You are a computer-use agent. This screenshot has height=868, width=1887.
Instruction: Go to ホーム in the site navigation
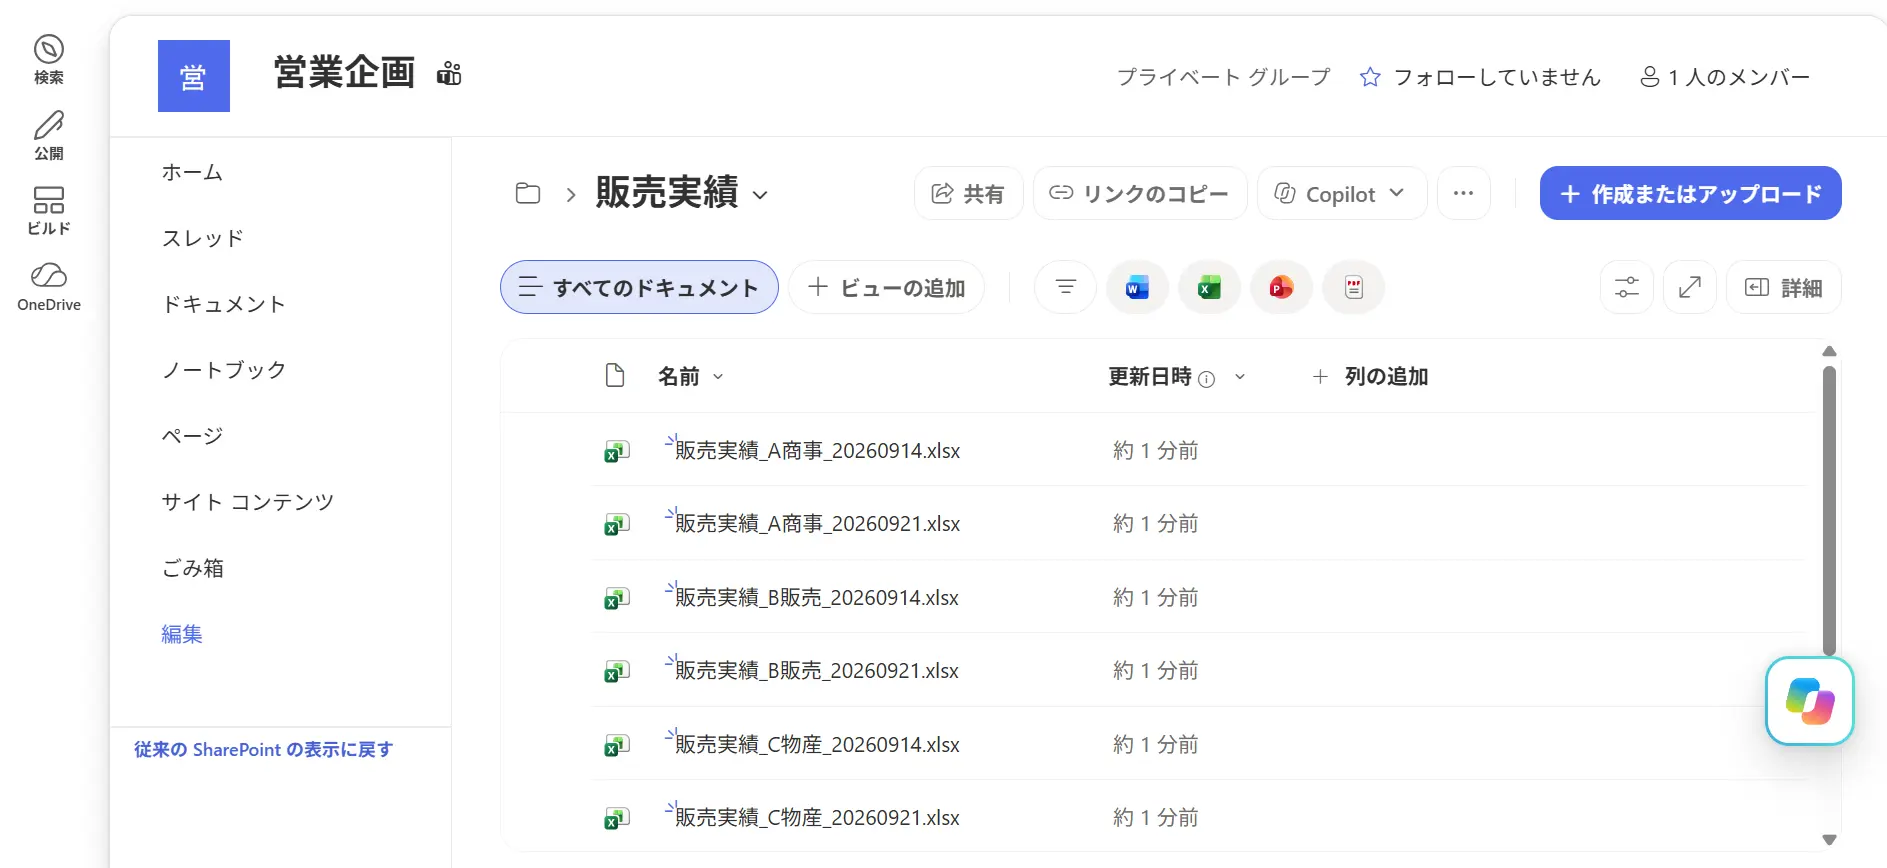click(x=192, y=172)
